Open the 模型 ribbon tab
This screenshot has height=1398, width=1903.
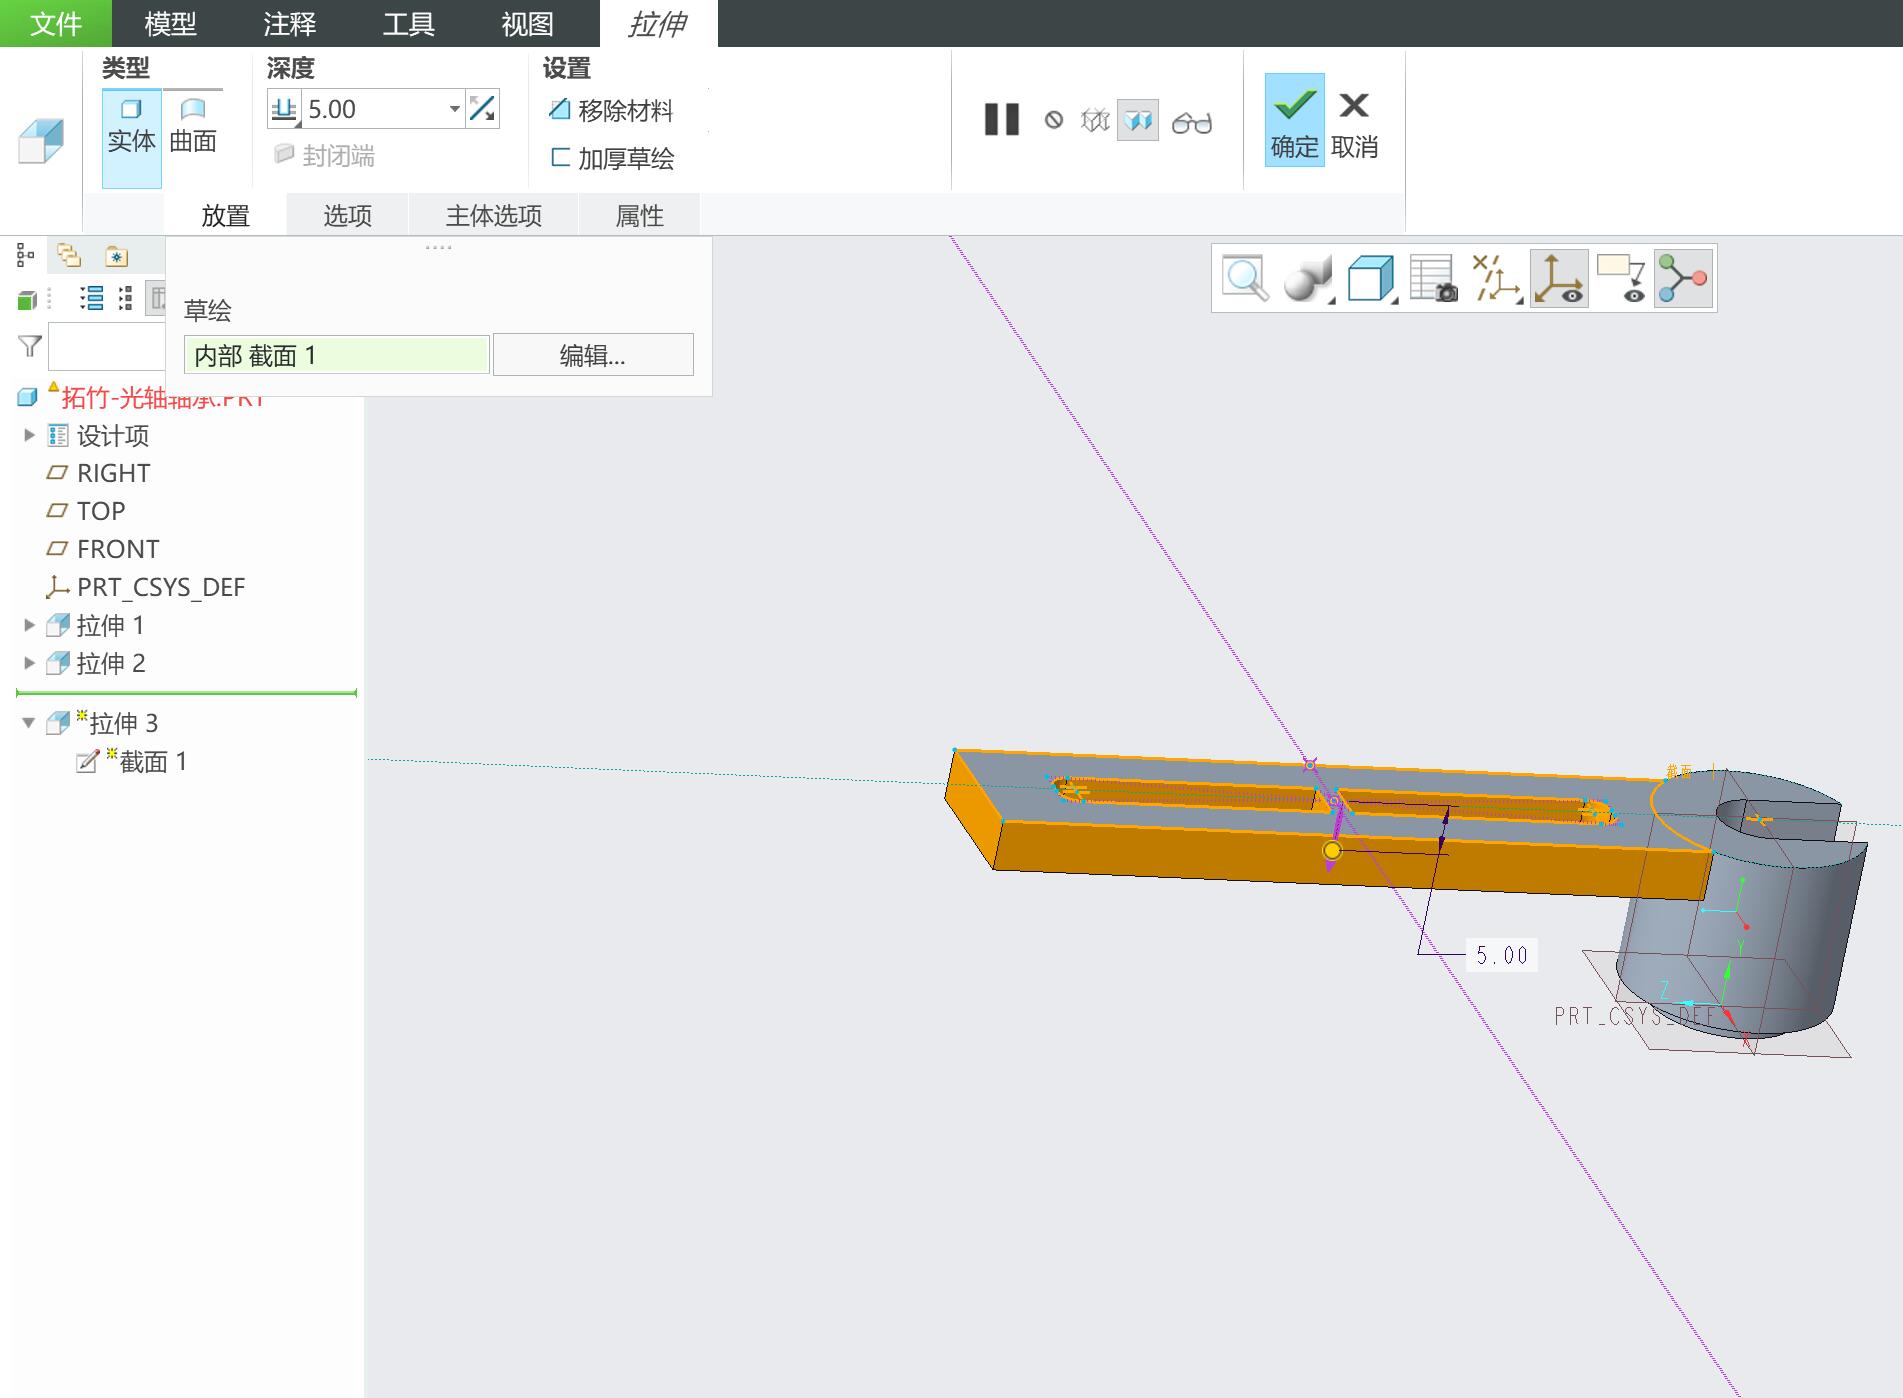[x=171, y=23]
